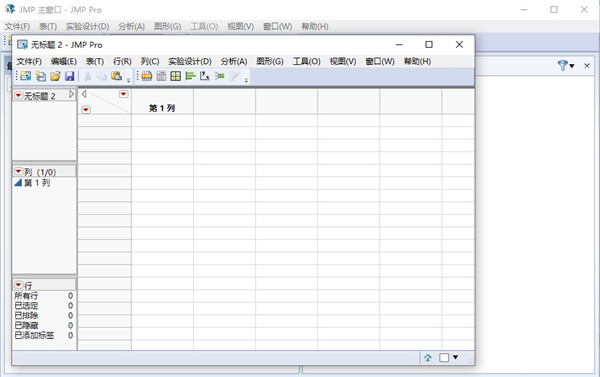The height and width of the screenshot is (377, 600).
Task: Tick the status bar checkbox
Action: (444, 358)
